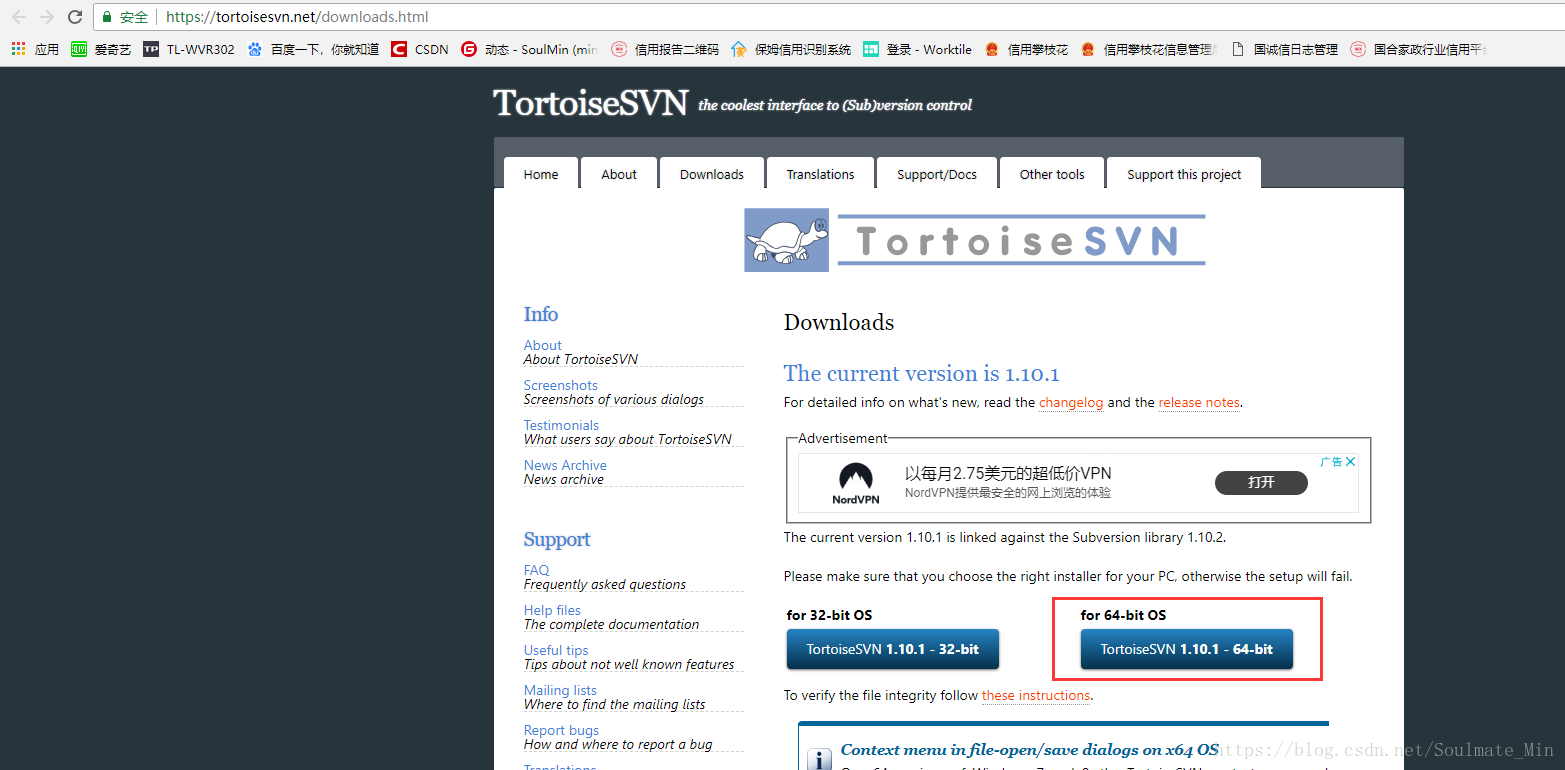Image resolution: width=1565 pixels, height=770 pixels.
Task: Download TortoiseSVN 1.10.1 64-bit installer
Action: (x=1187, y=649)
